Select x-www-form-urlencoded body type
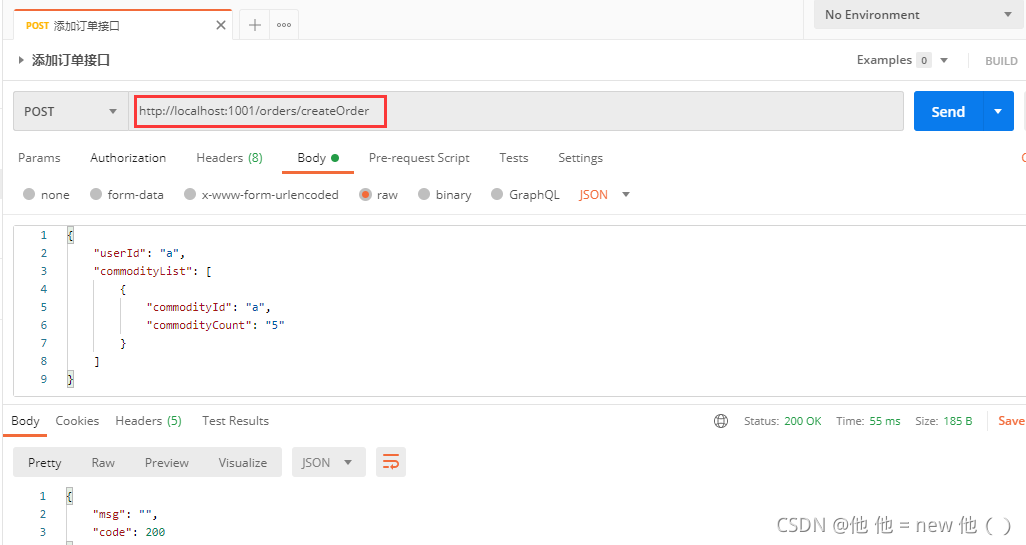1026x545 pixels. tap(261, 194)
